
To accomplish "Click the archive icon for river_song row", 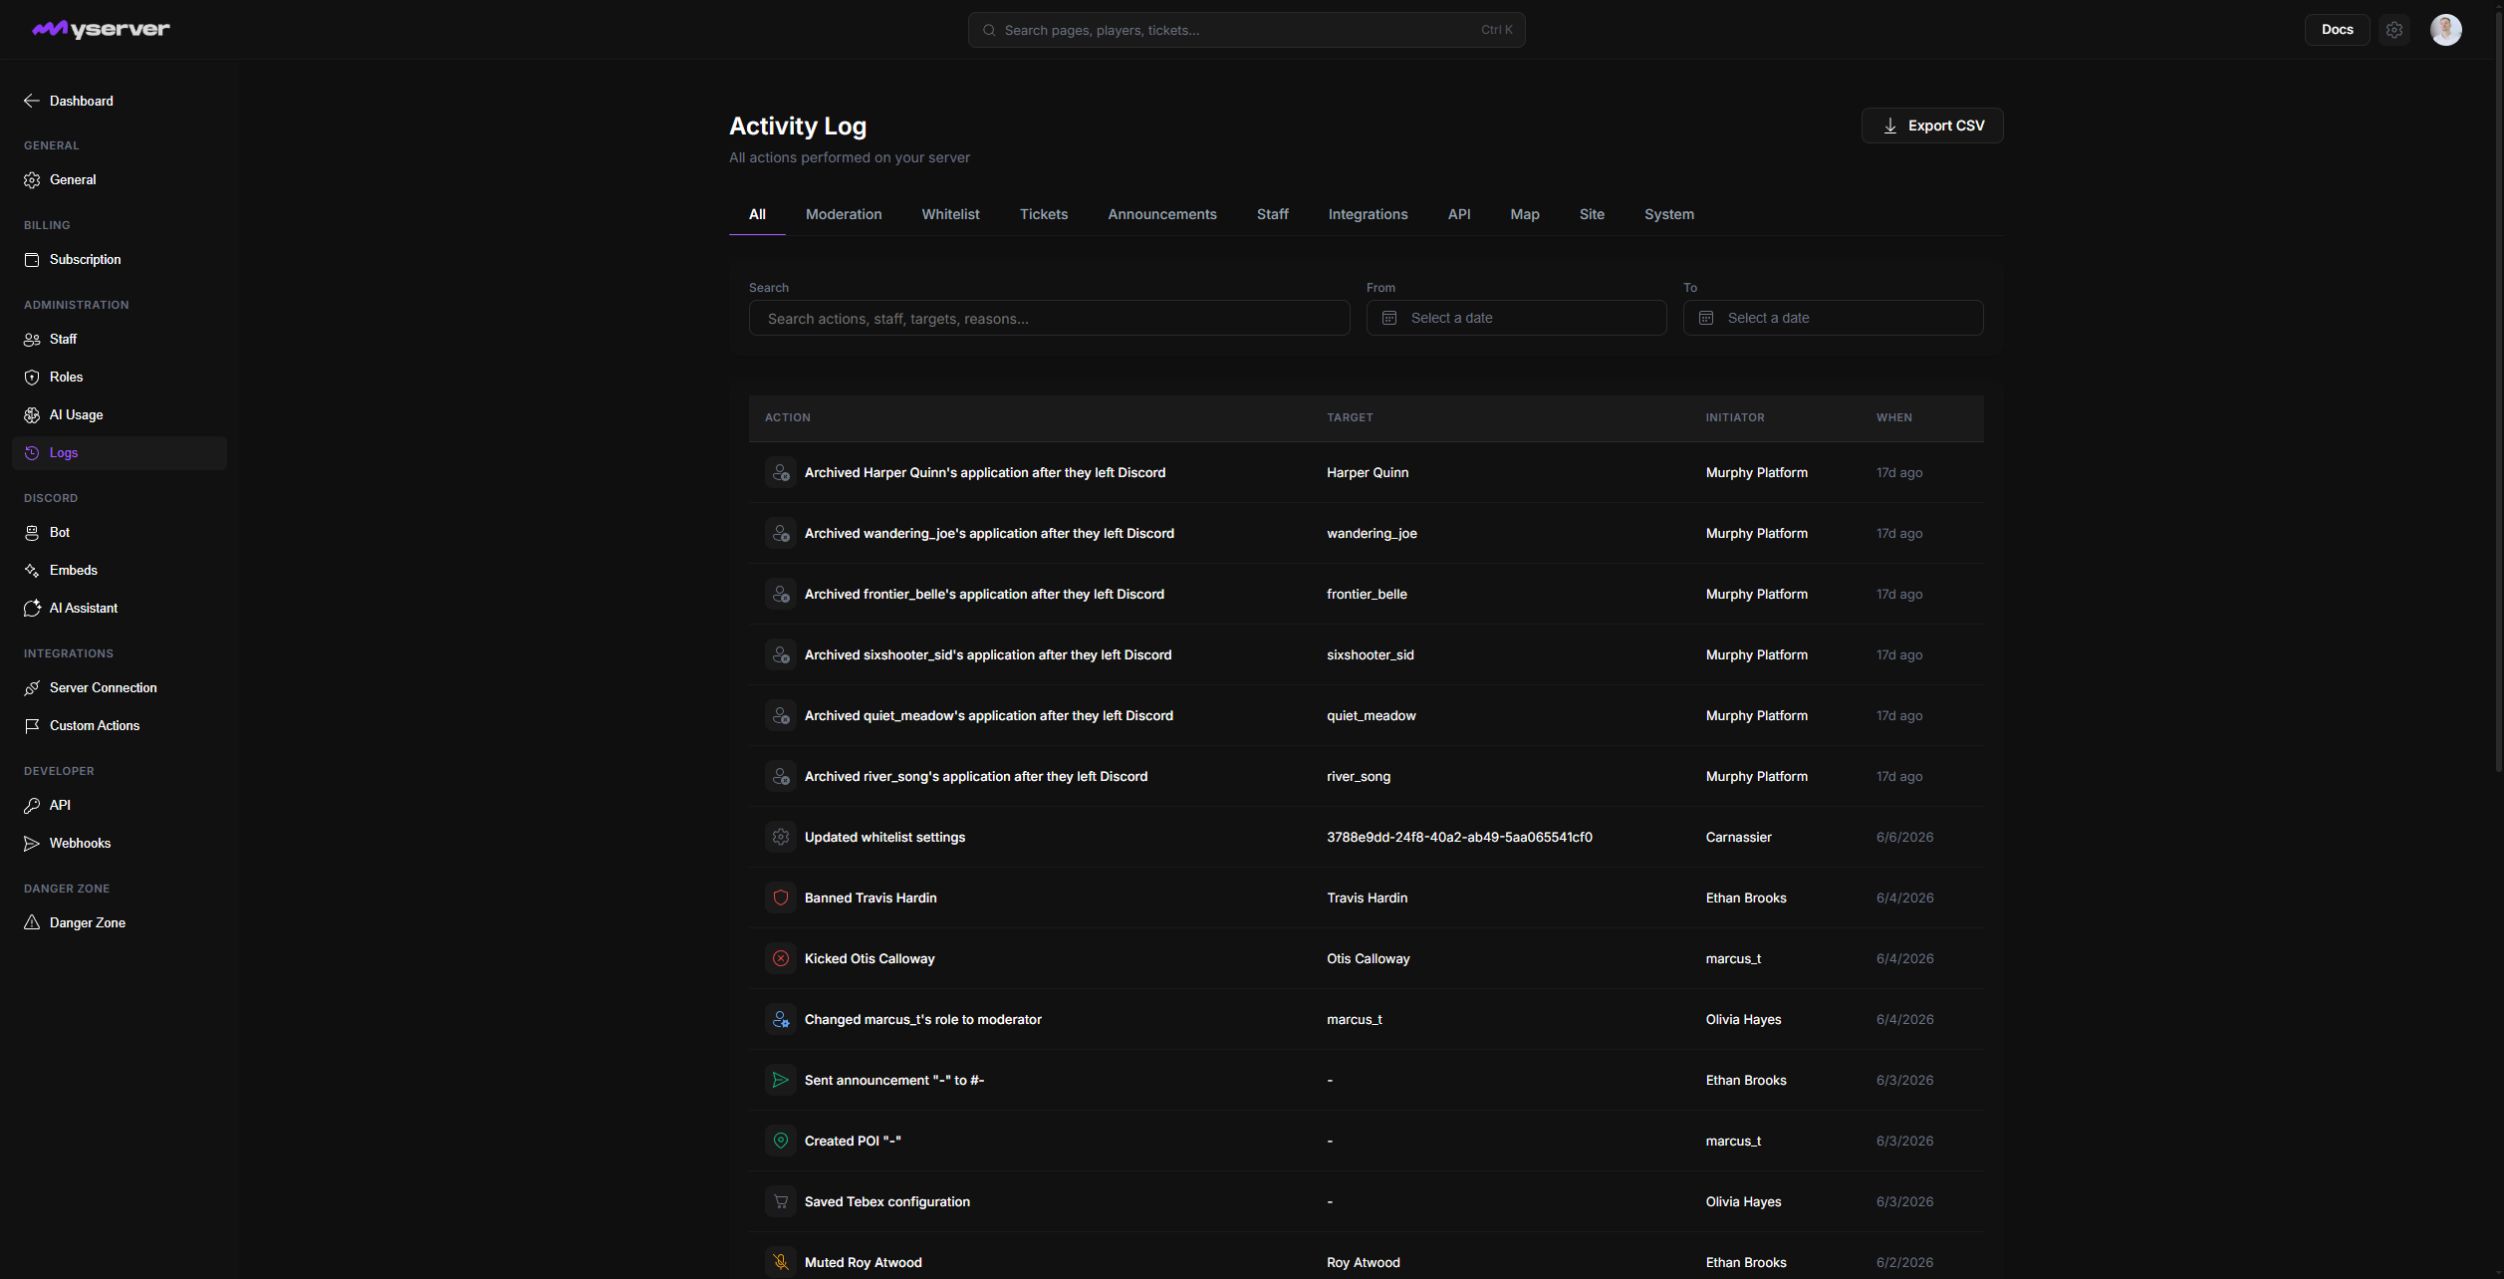I will pos(781,776).
